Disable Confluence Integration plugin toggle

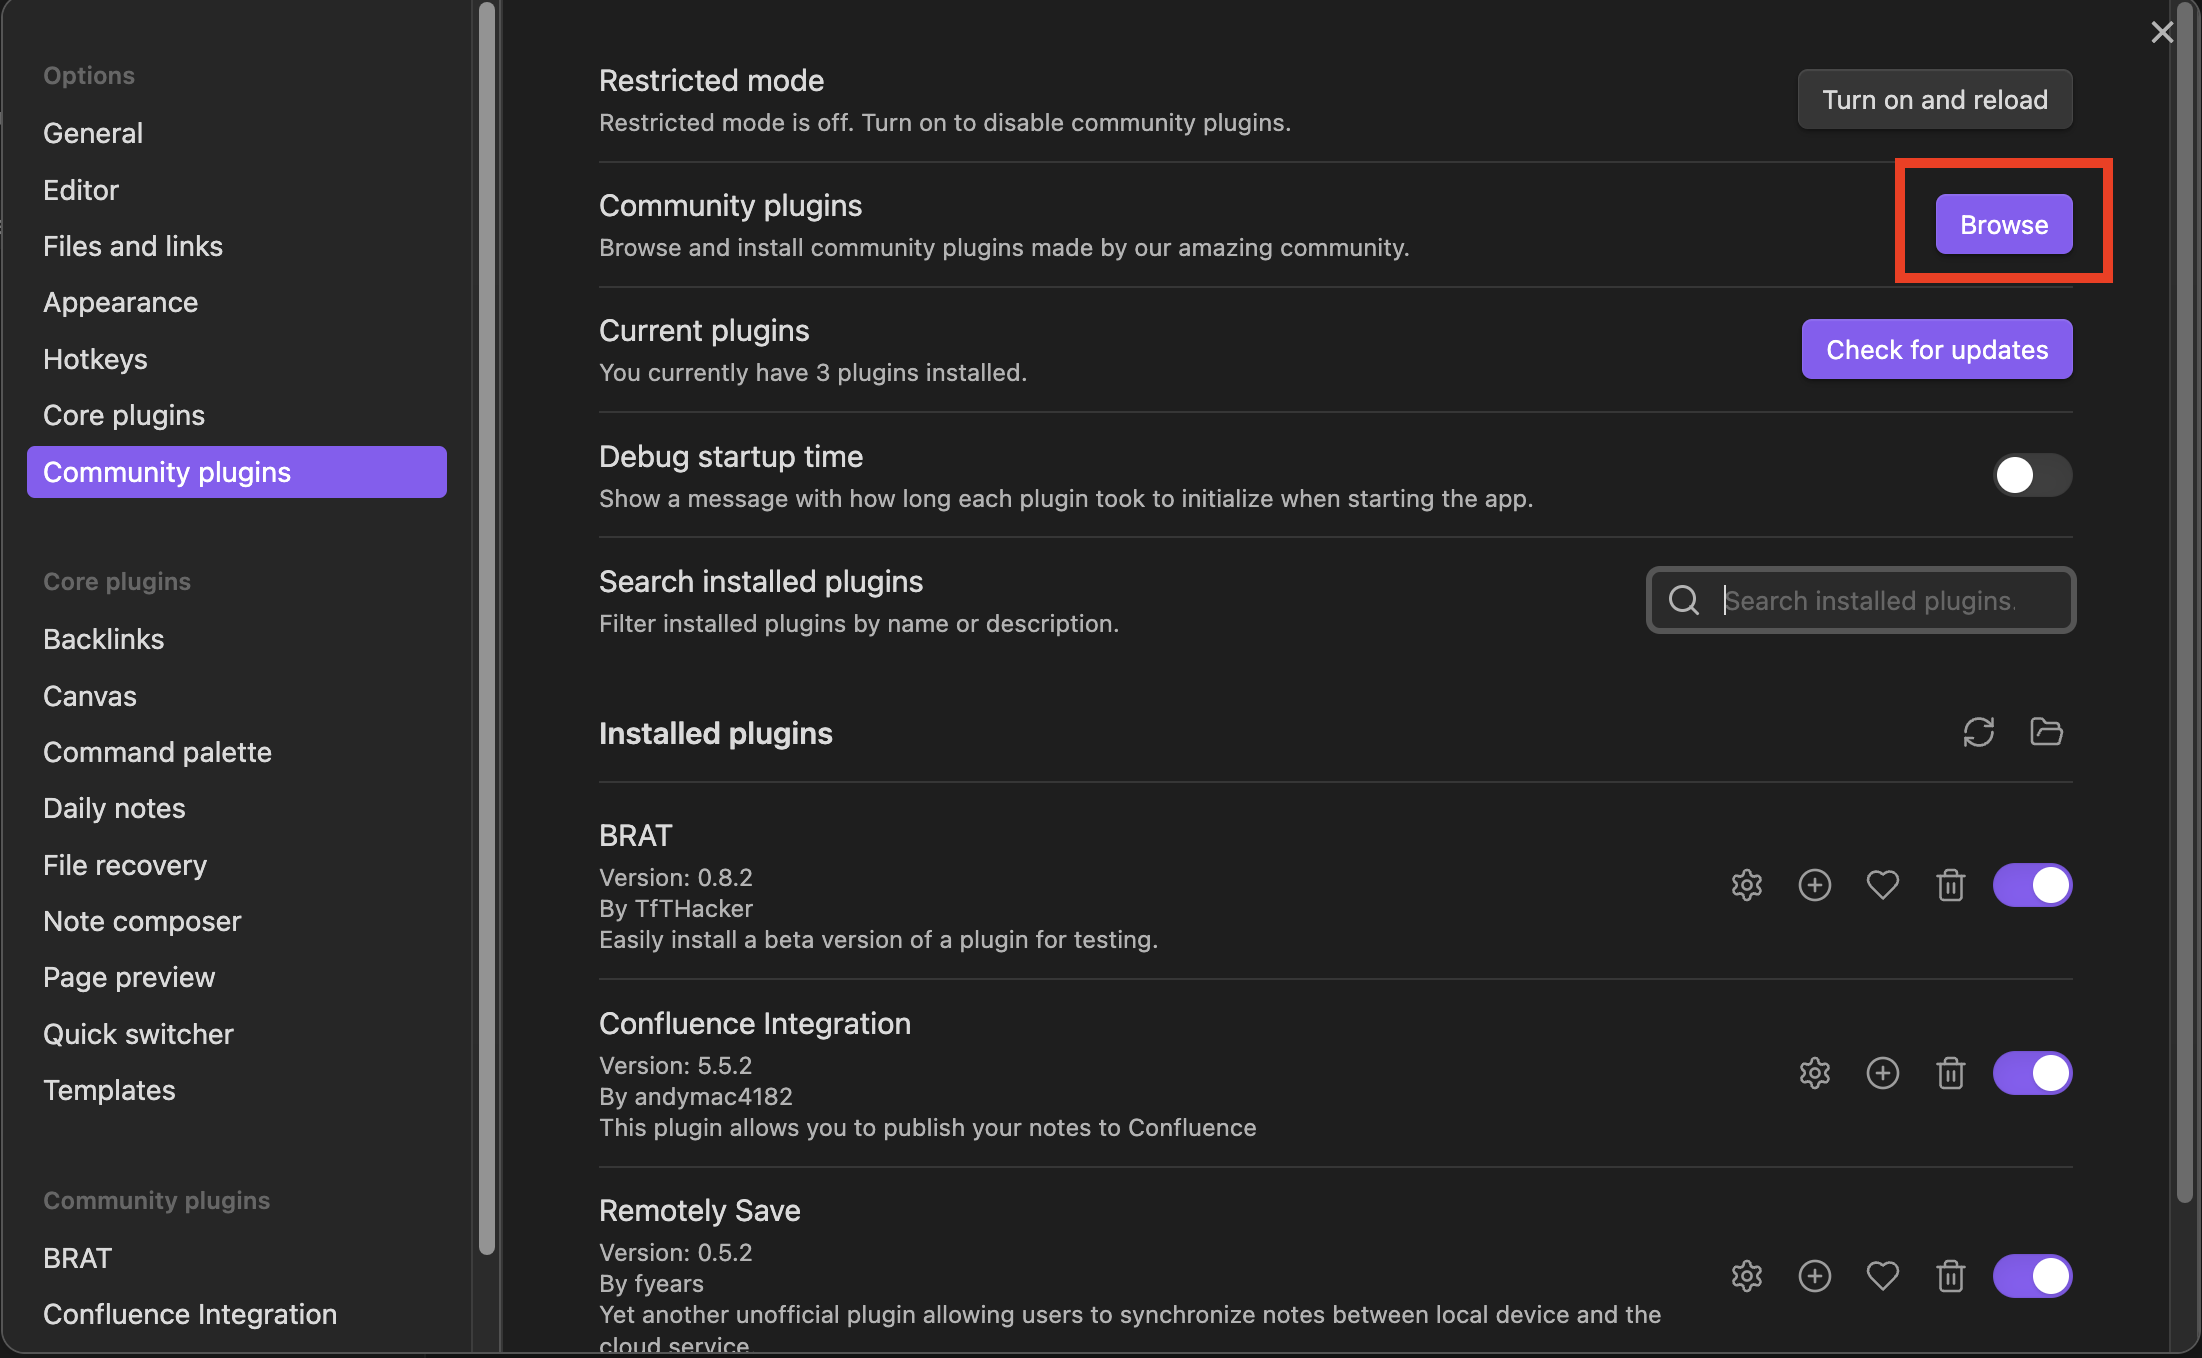coord(2032,1073)
